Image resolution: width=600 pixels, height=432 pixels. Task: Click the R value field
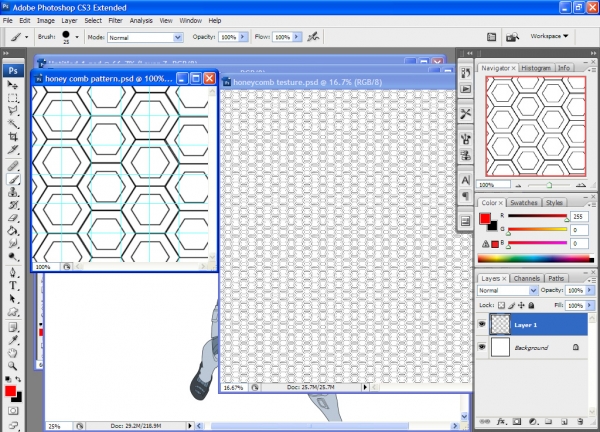579,217
